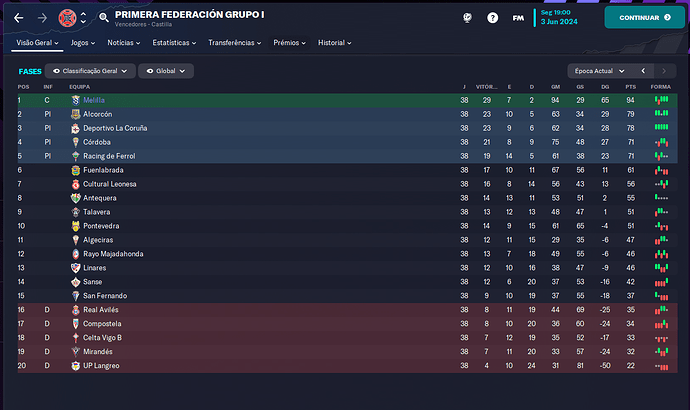Open the FM menu icon
The width and height of the screenshot is (690, 410).
(x=518, y=18)
